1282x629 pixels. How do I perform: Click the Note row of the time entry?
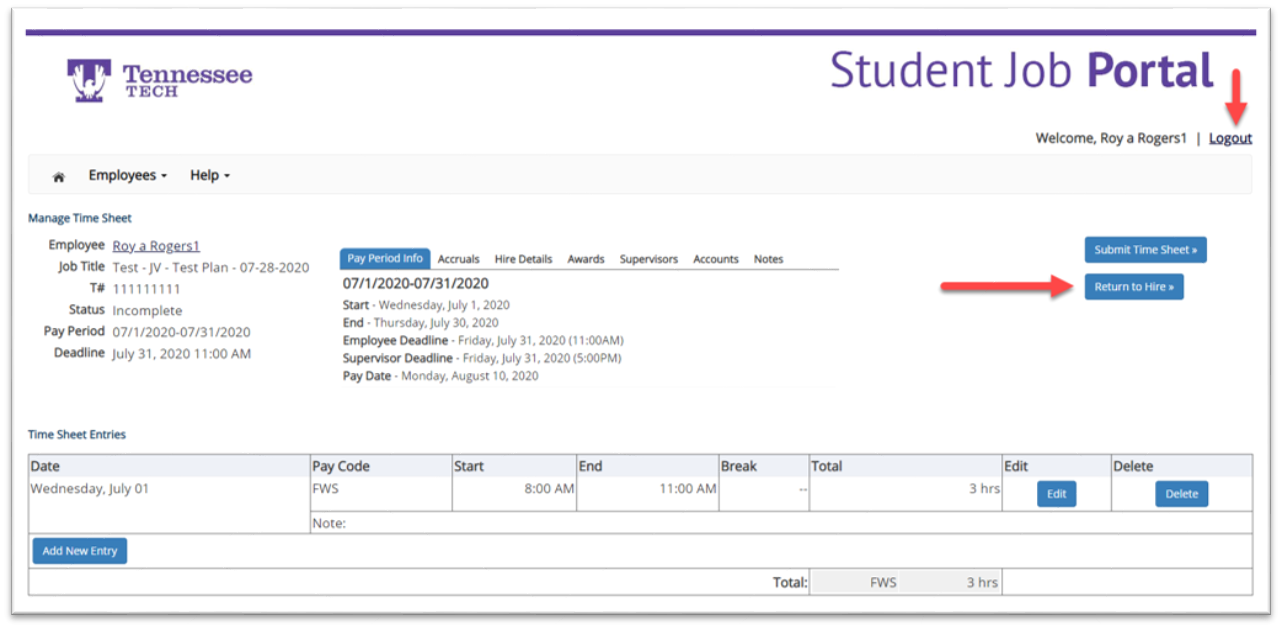pyautogui.click(x=780, y=522)
